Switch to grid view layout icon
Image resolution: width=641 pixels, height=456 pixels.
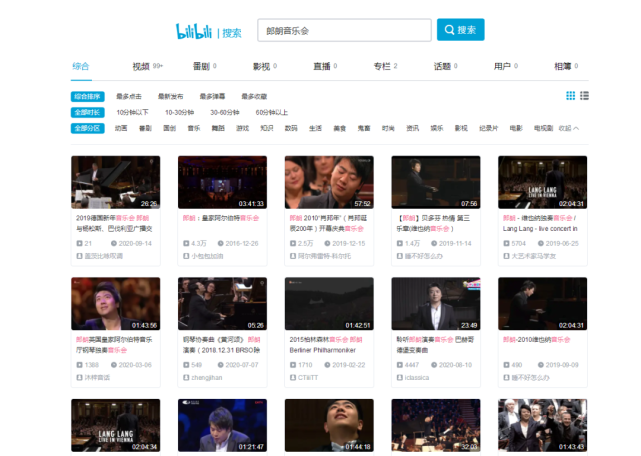(x=571, y=96)
